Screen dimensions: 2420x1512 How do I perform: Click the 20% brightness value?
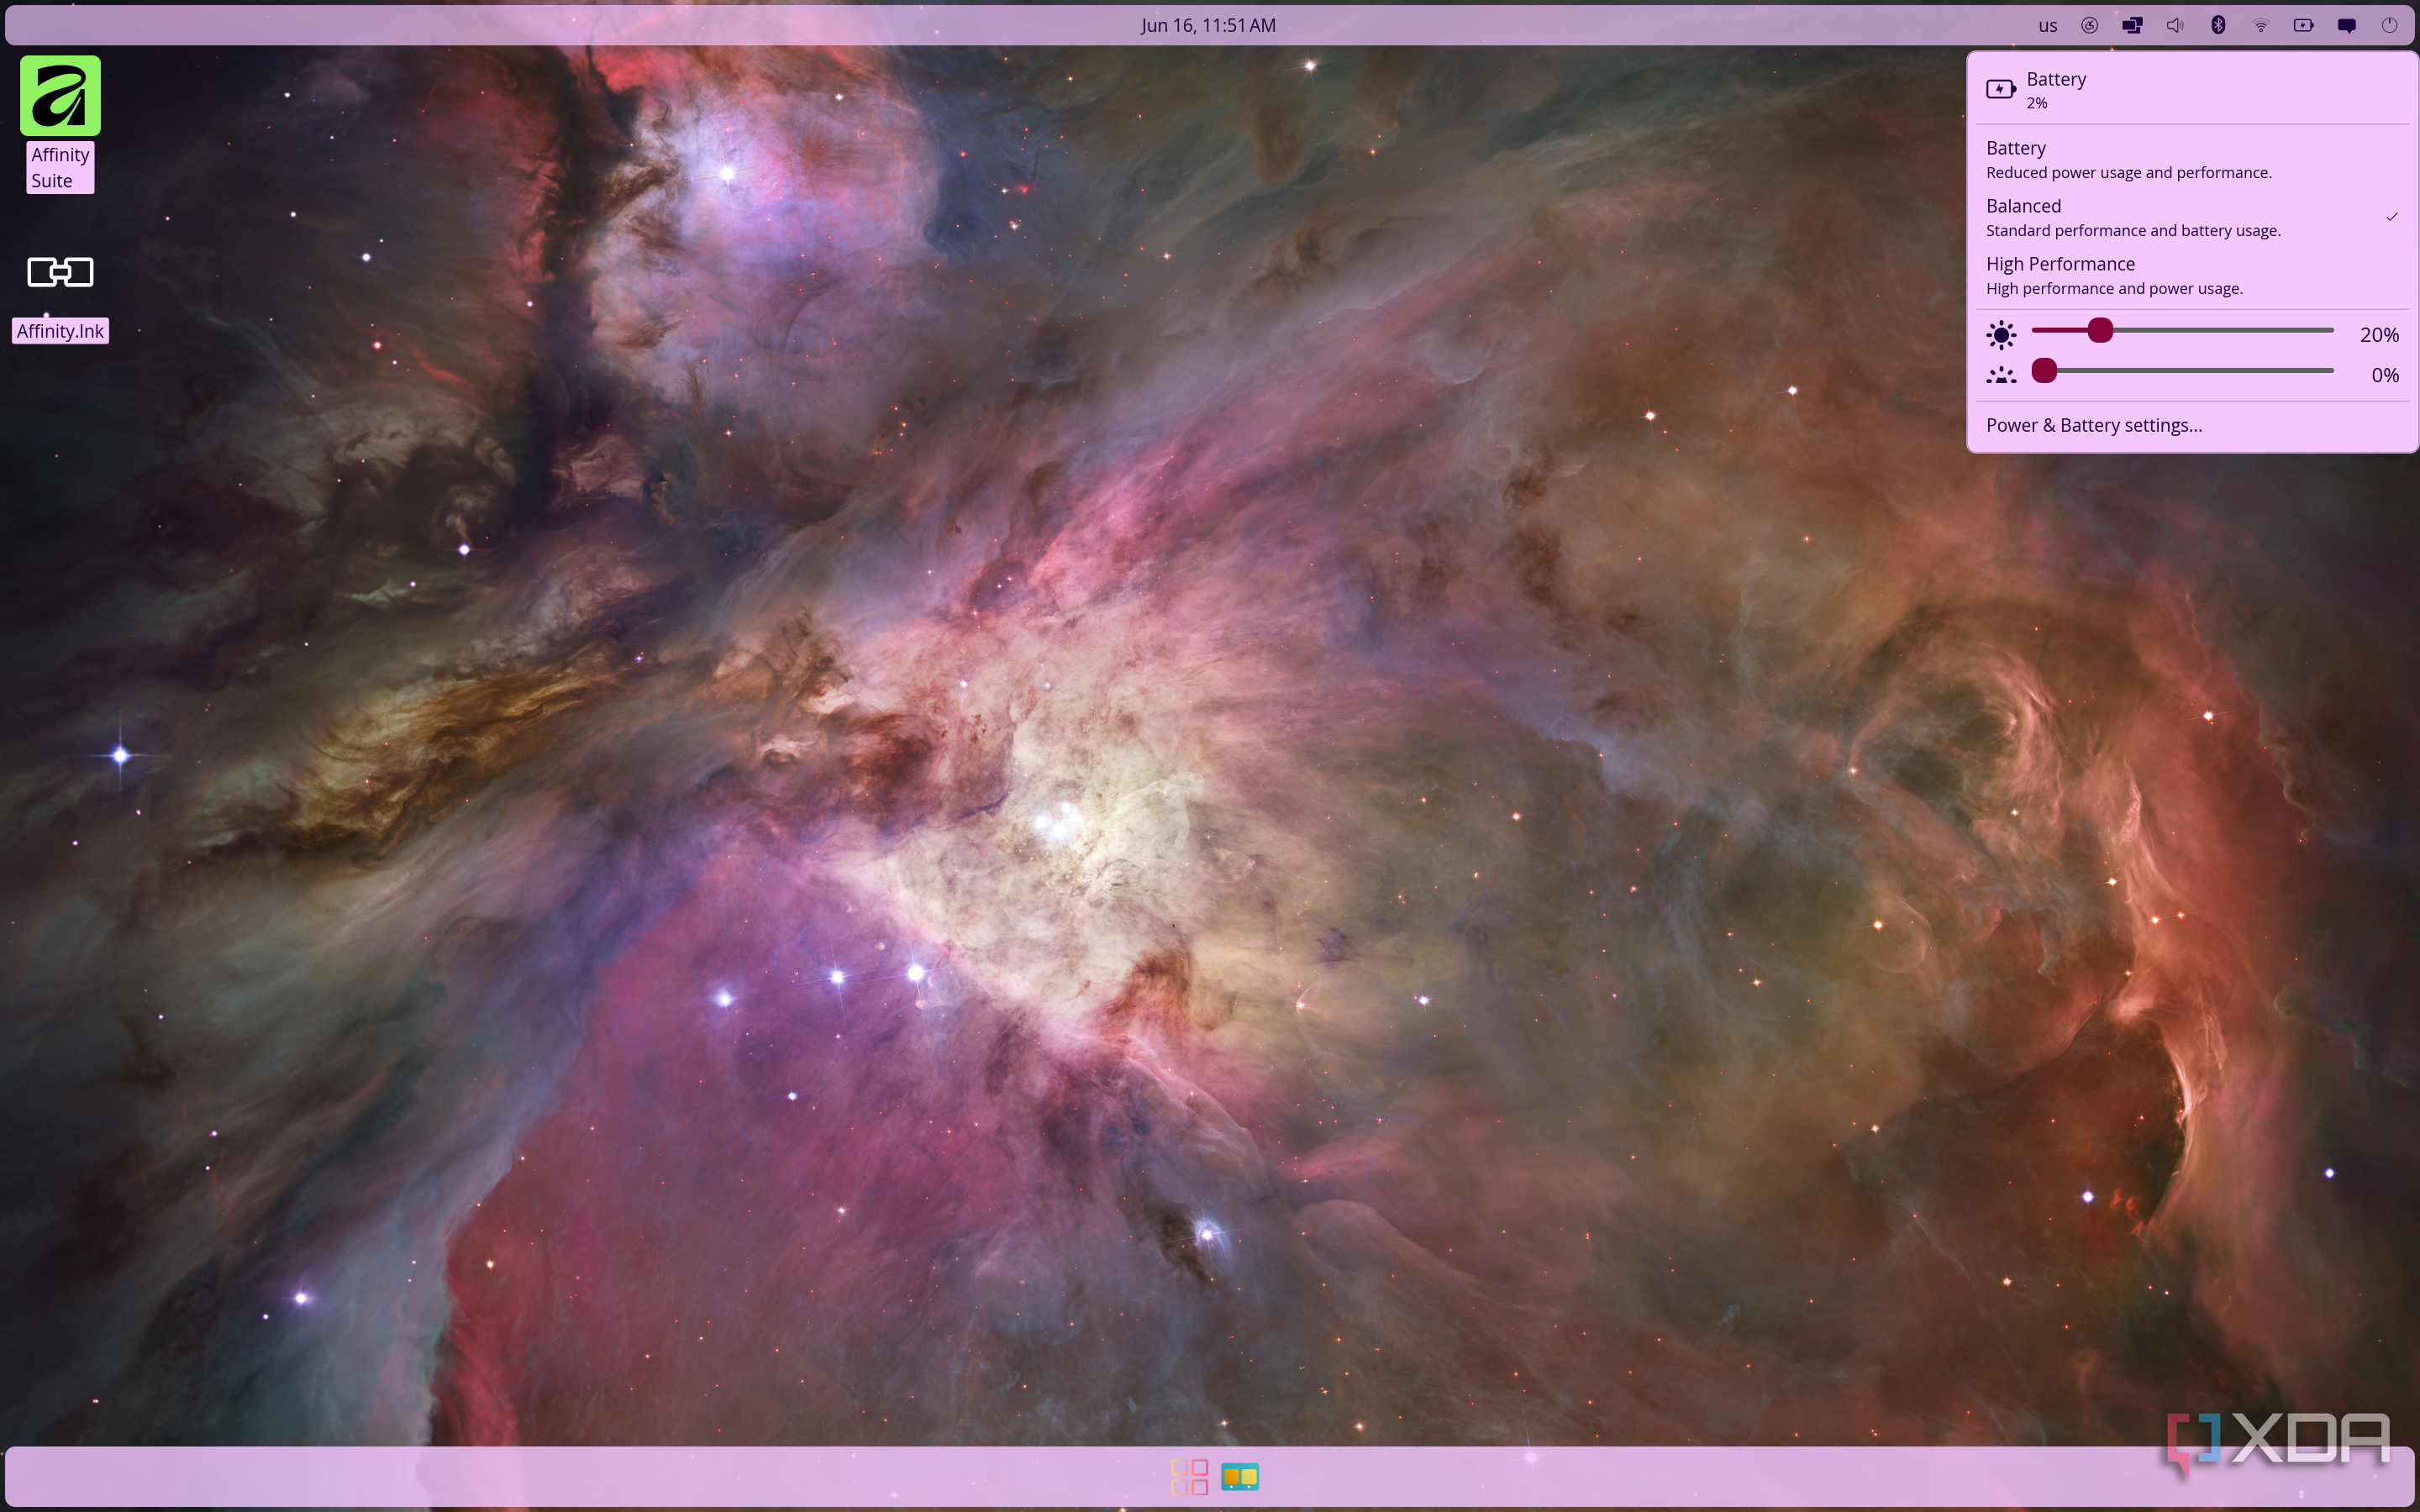tap(2379, 335)
